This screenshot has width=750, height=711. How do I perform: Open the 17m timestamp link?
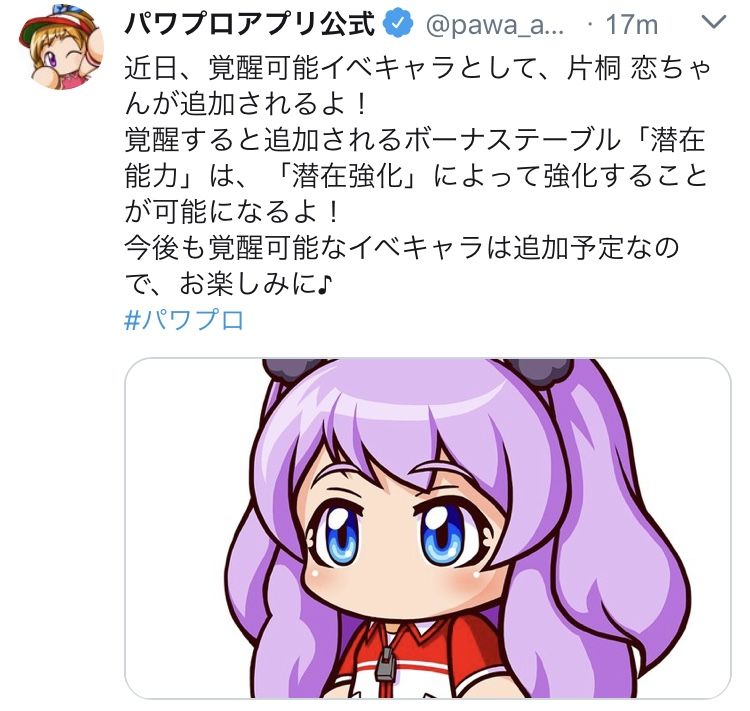coord(631,25)
